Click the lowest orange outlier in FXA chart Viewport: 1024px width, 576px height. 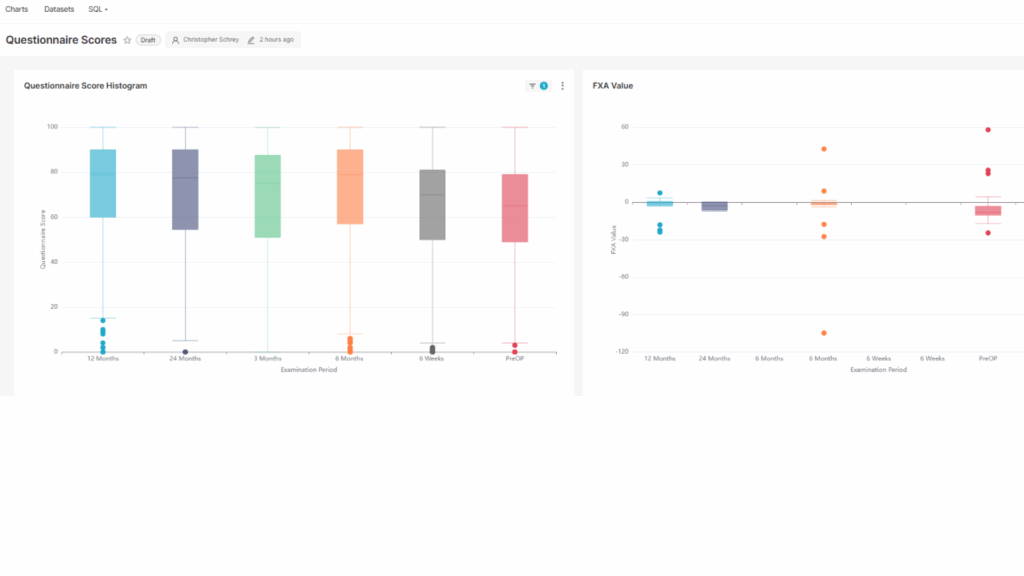tap(824, 333)
